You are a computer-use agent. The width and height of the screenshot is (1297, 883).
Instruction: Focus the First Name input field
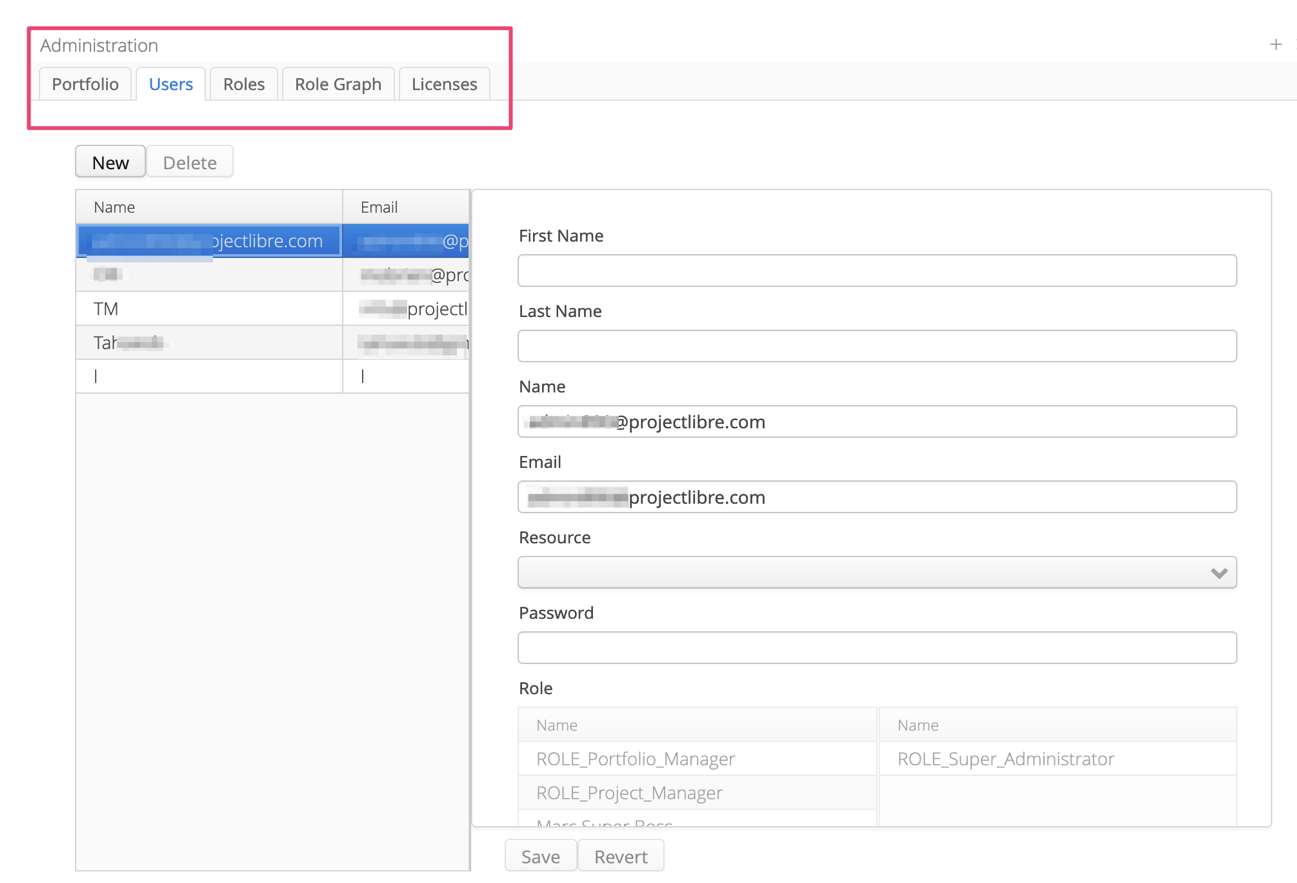(877, 270)
